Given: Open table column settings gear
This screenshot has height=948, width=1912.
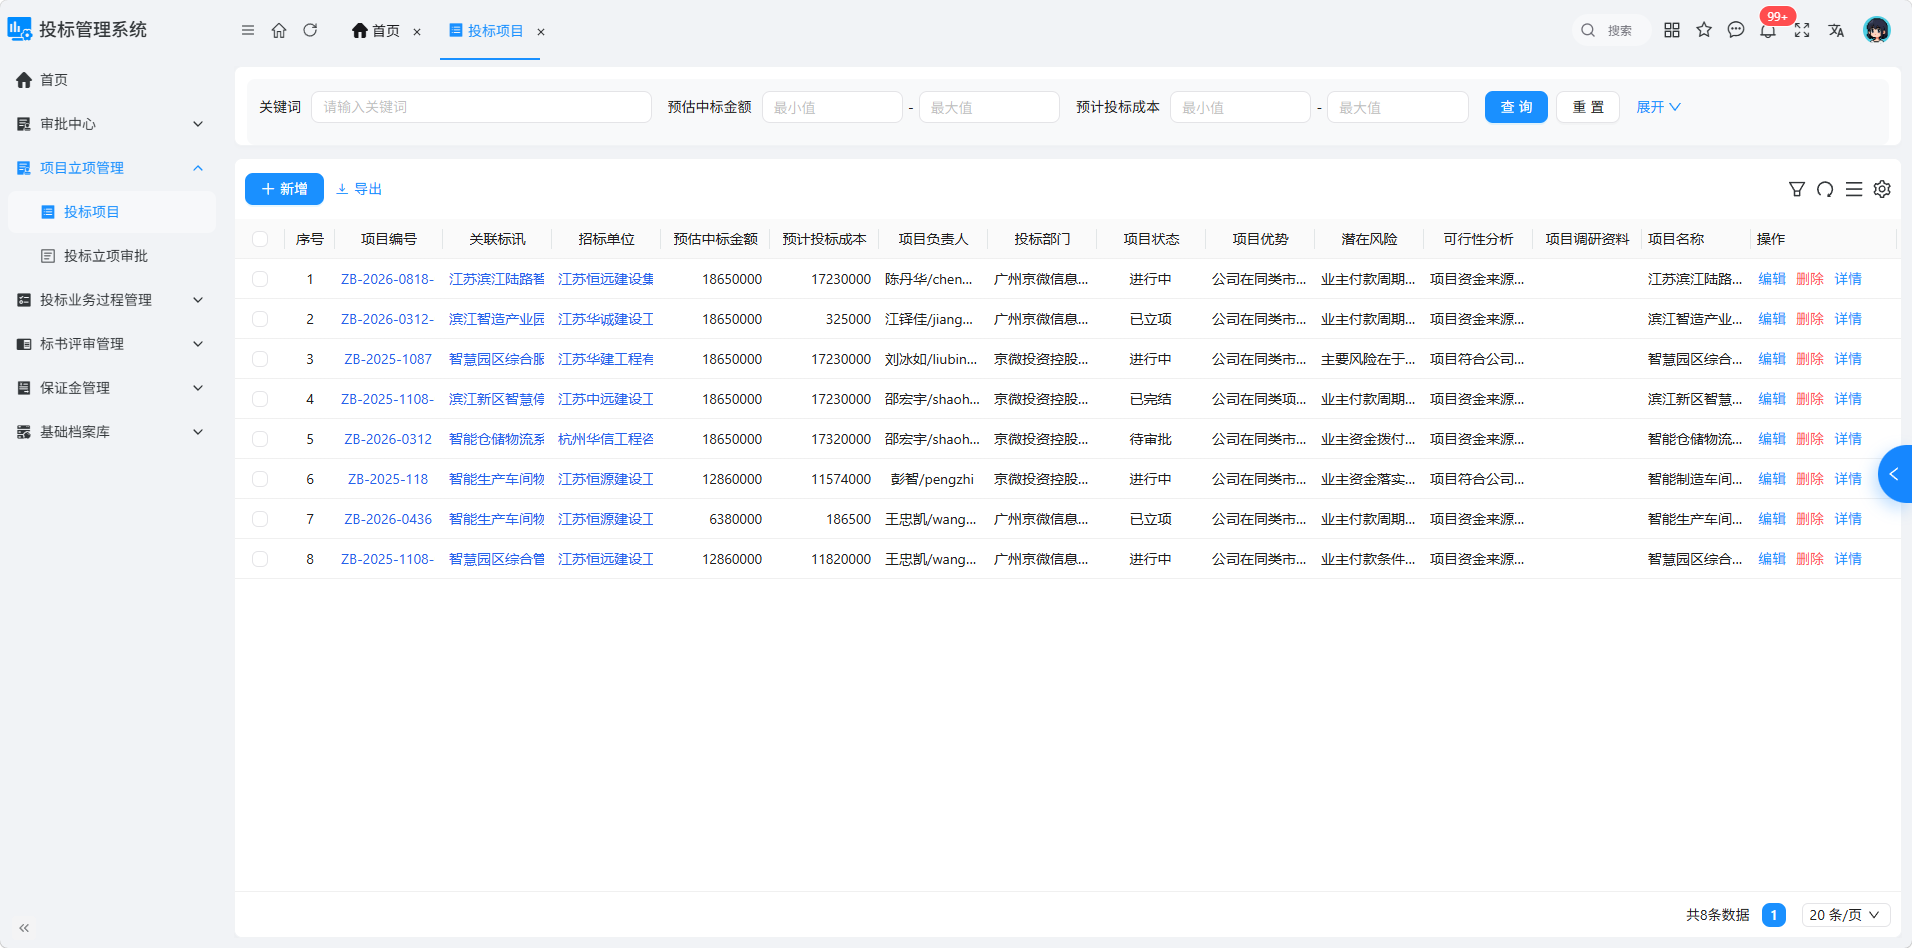Looking at the screenshot, I should click(1882, 189).
